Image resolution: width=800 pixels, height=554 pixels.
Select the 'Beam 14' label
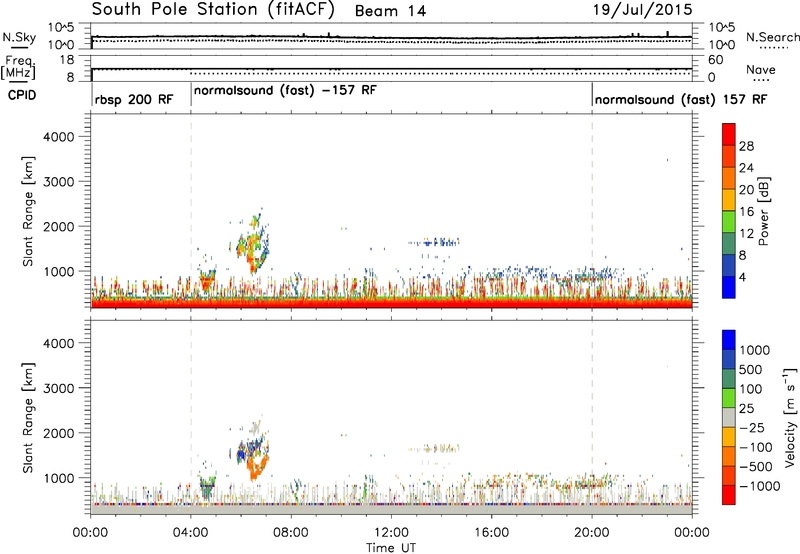pyautogui.click(x=390, y=11)
